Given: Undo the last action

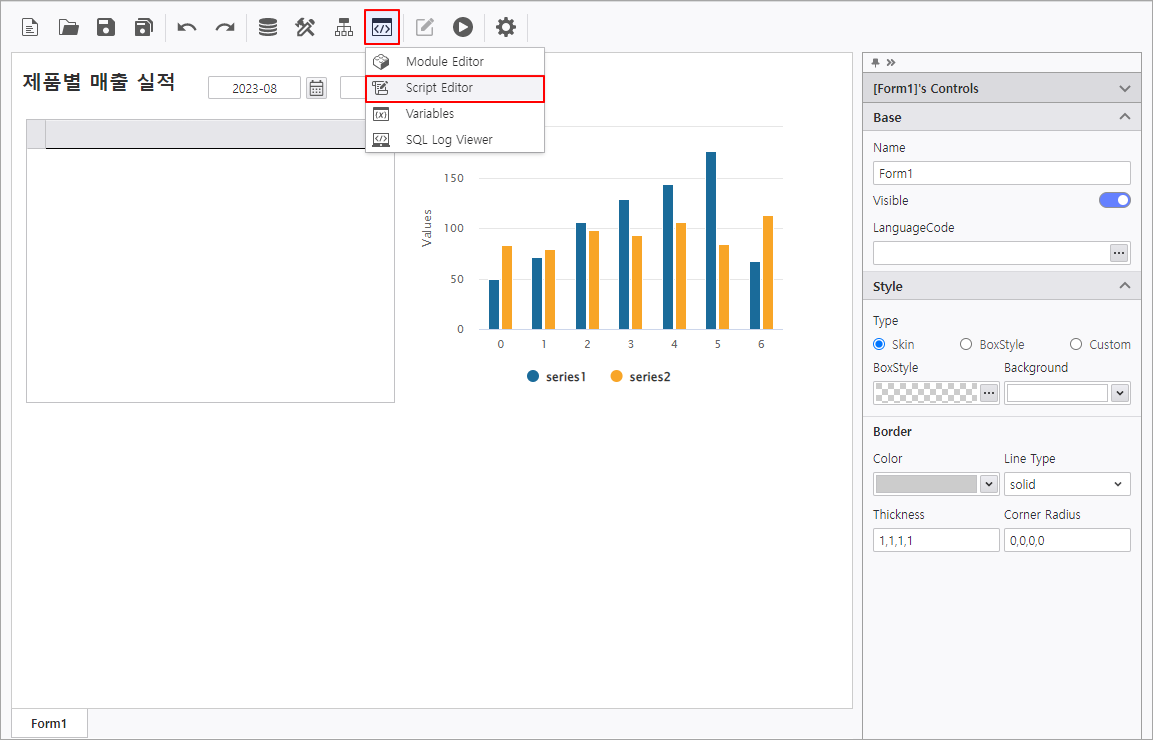Looking at the screenshot, I should tap(187, 28).
